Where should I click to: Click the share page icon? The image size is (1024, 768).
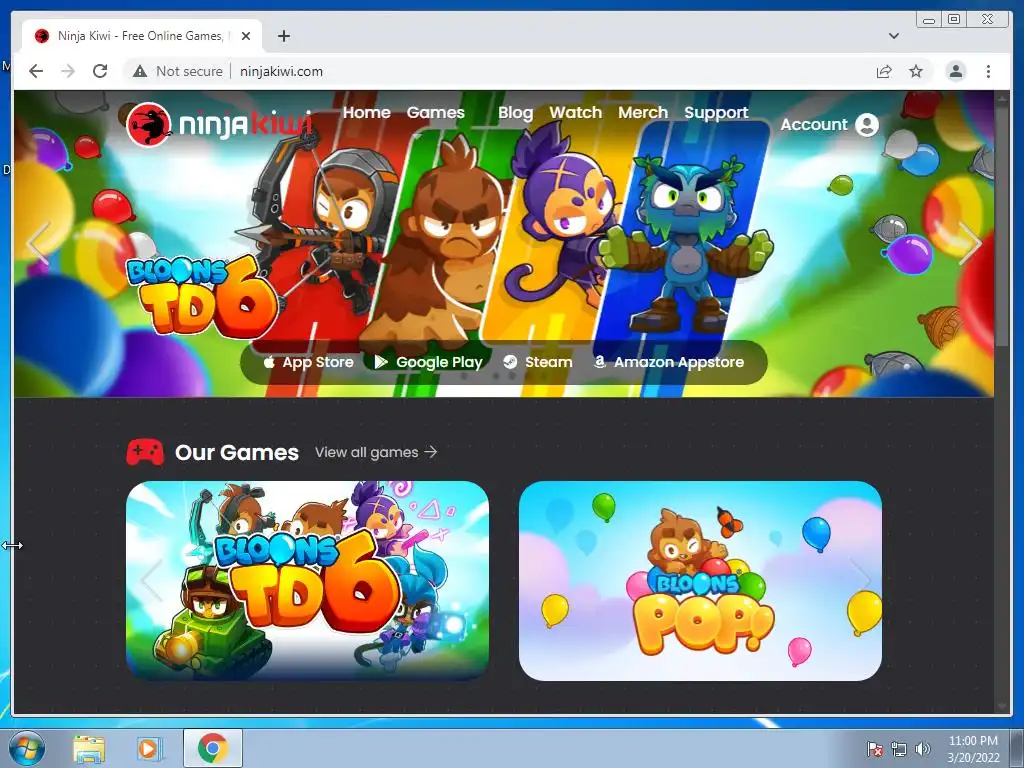tap(884, 71)
